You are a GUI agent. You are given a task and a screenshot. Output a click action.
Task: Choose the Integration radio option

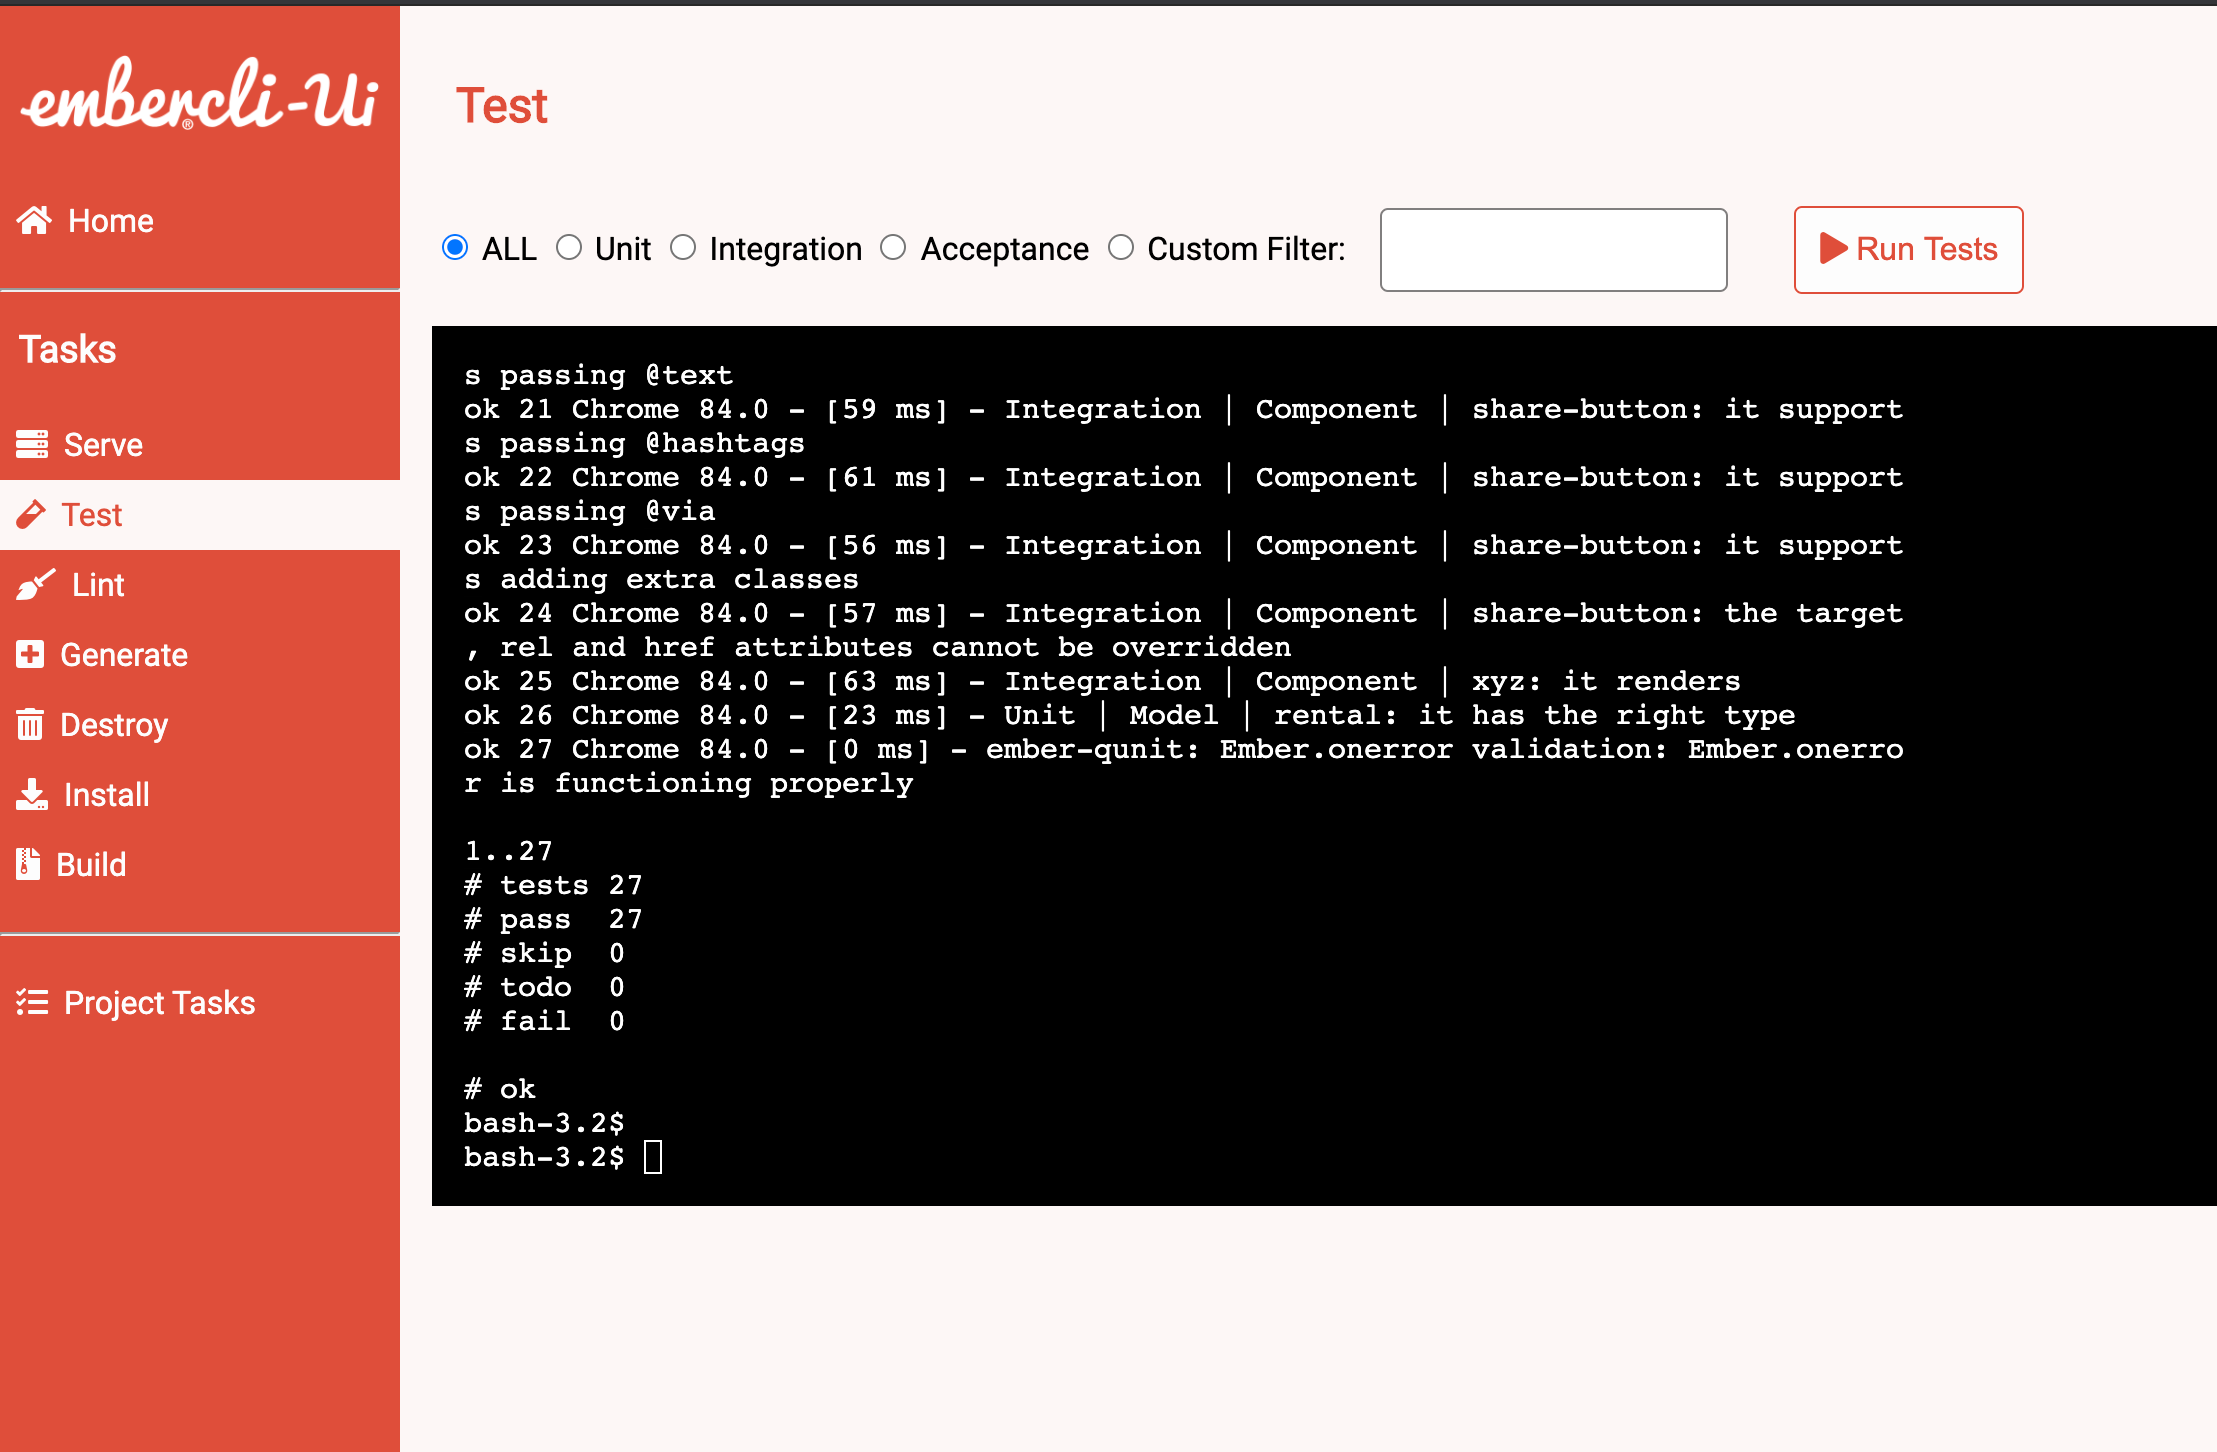click(683, 247)
